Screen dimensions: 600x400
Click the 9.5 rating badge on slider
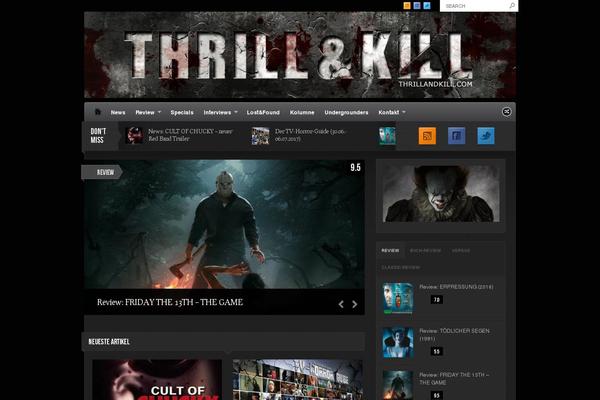(x=355, y=168)
